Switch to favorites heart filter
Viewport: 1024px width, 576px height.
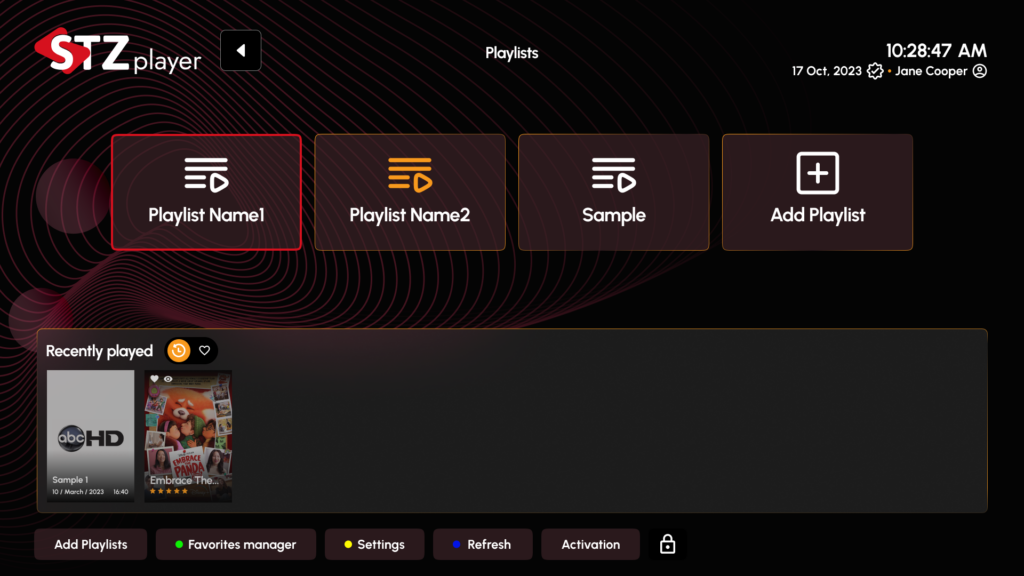[x=204, y=351]
